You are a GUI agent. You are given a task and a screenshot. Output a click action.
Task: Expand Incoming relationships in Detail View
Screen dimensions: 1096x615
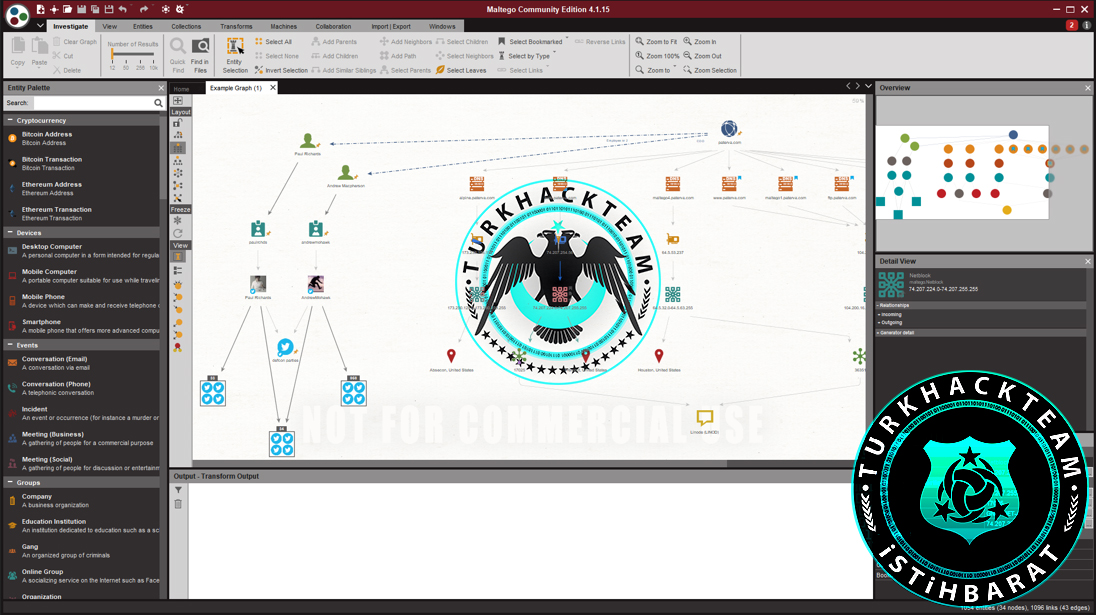click(890, 314)
